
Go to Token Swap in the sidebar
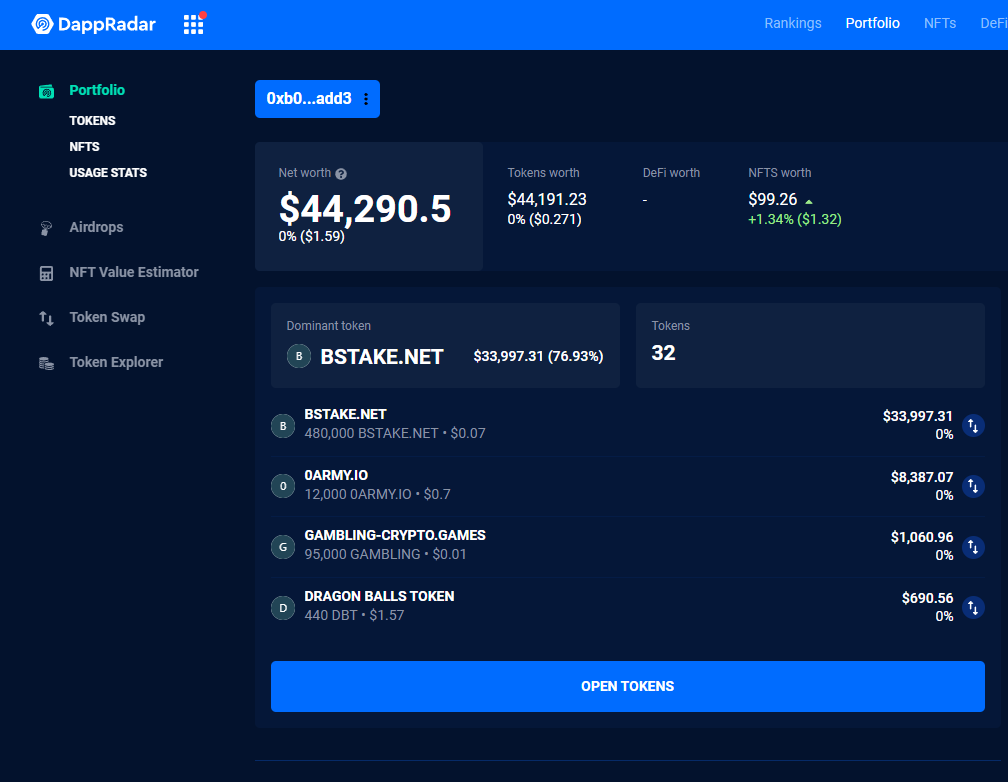[107, 317]
